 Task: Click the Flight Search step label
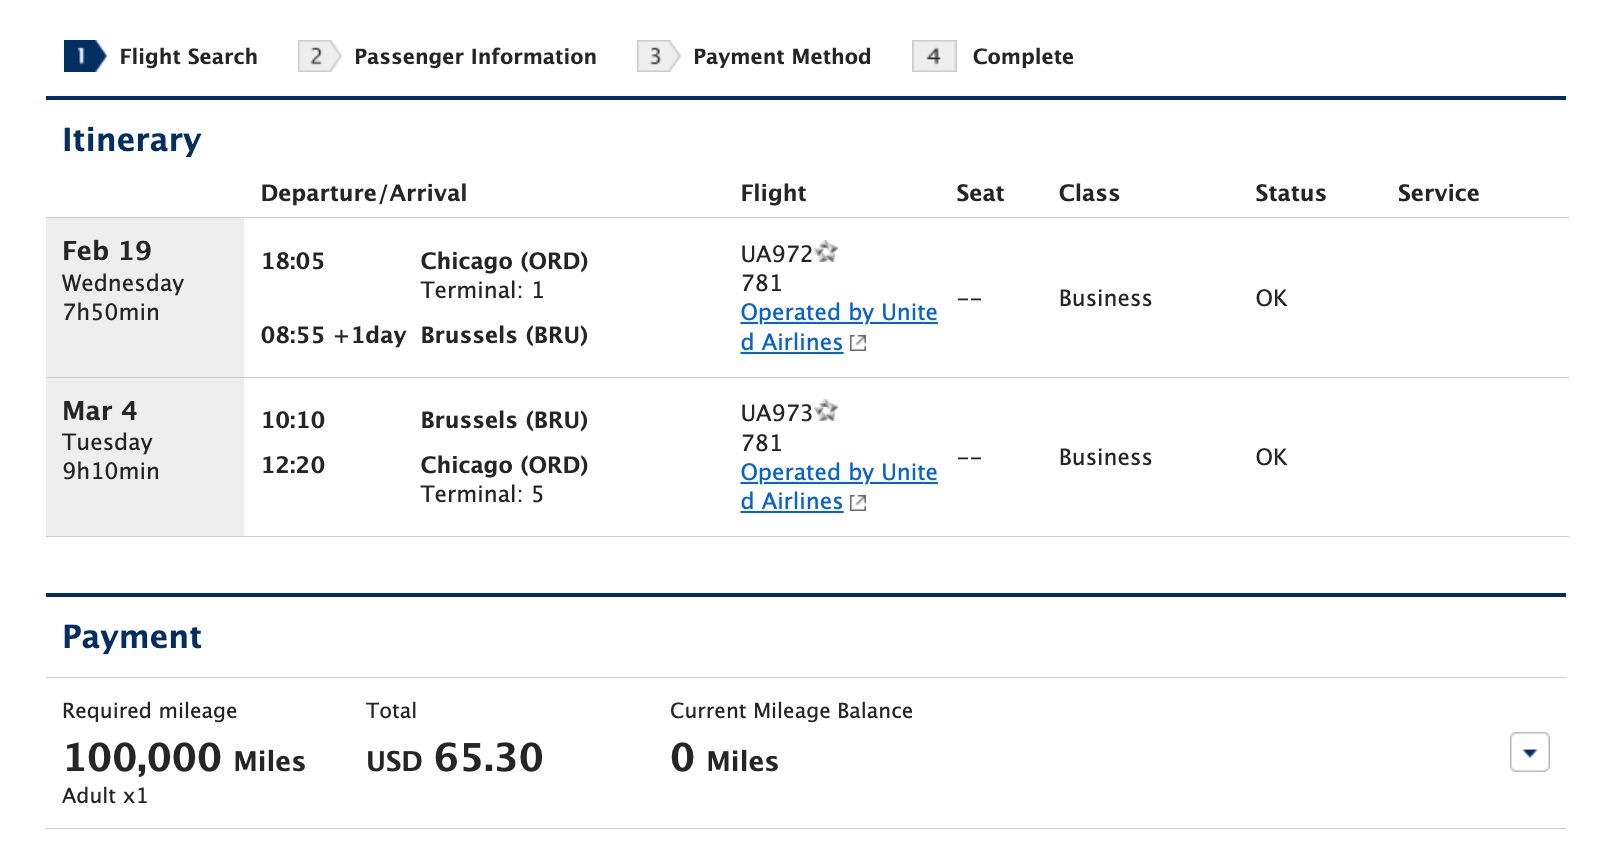[188, 57]
